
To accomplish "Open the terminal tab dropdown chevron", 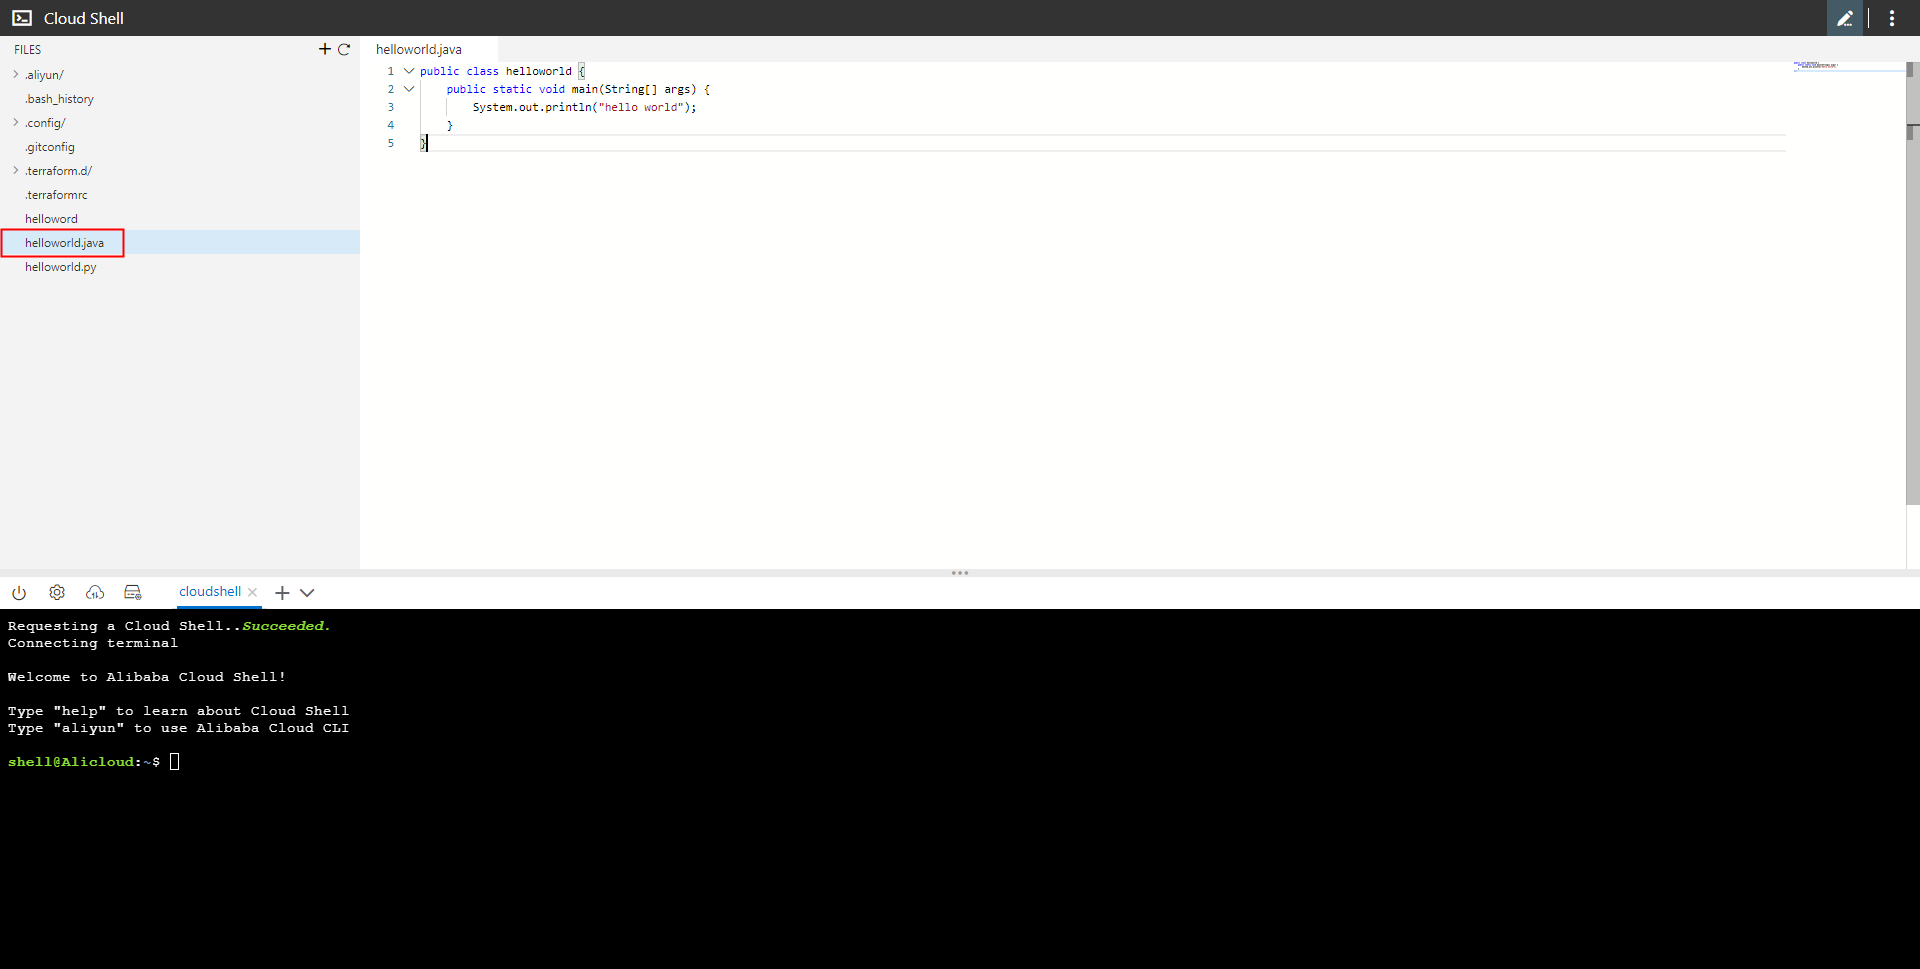I will tap(307, 593).
